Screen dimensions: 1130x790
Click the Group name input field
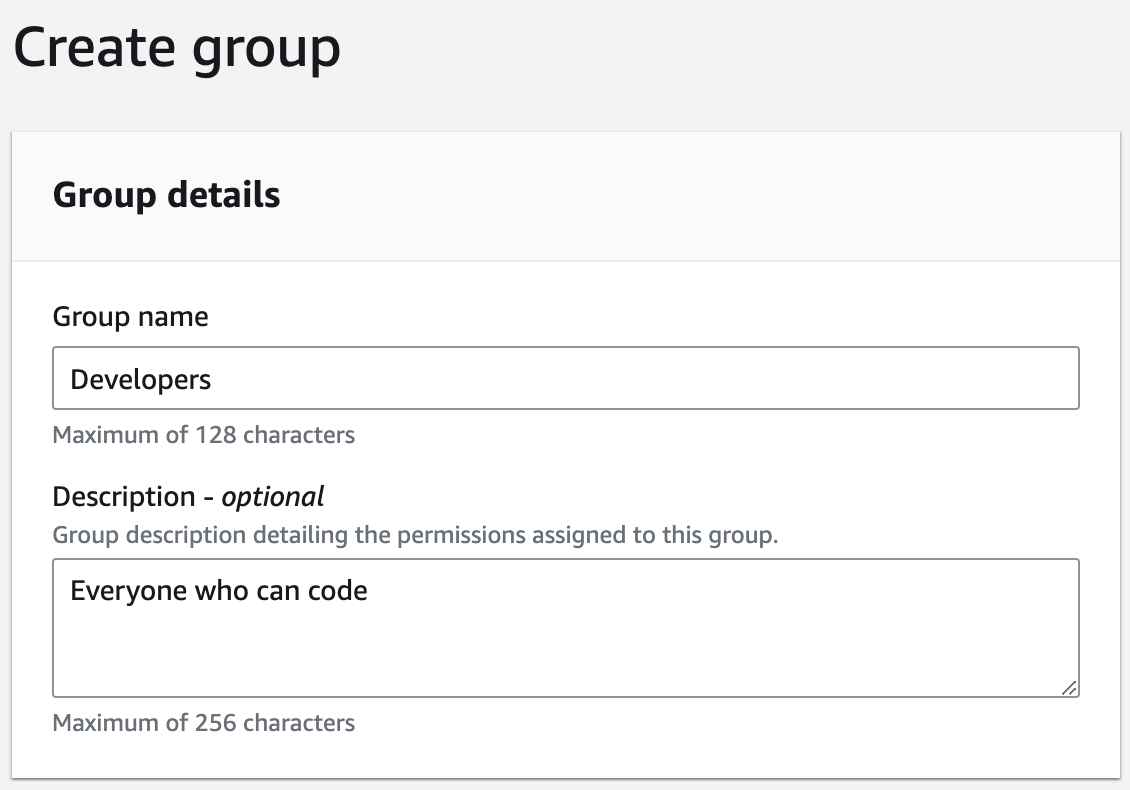[x=565, y=378]
